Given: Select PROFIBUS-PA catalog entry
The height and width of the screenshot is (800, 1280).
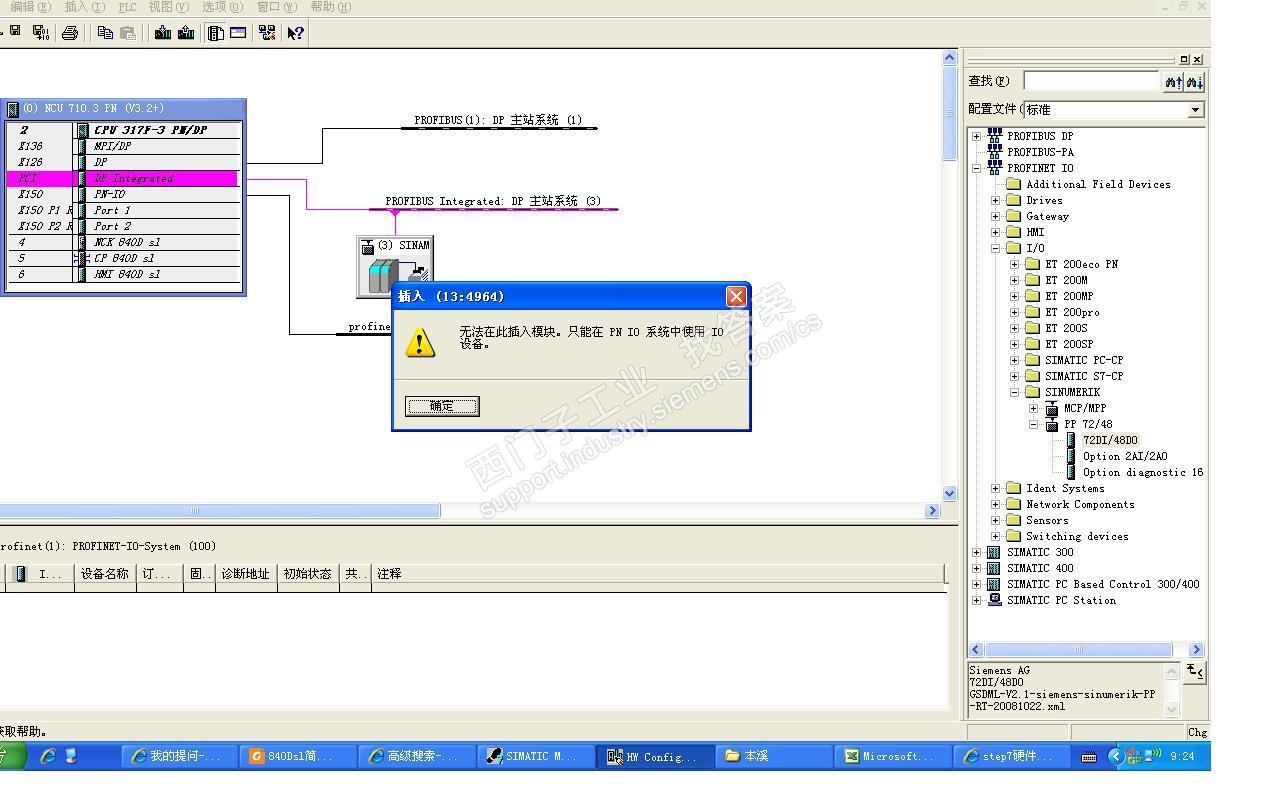Looking at the screenshot, I should tap(1040, 152).
